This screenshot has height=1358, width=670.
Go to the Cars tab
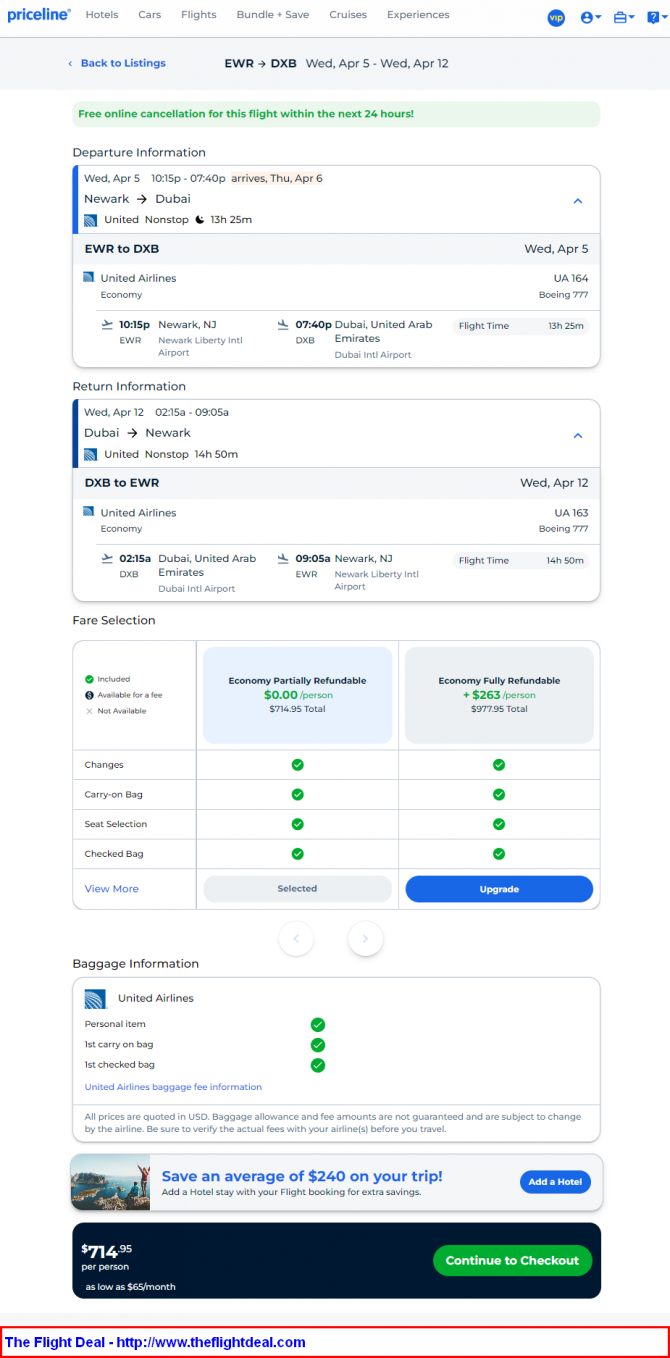pos(150,15)
